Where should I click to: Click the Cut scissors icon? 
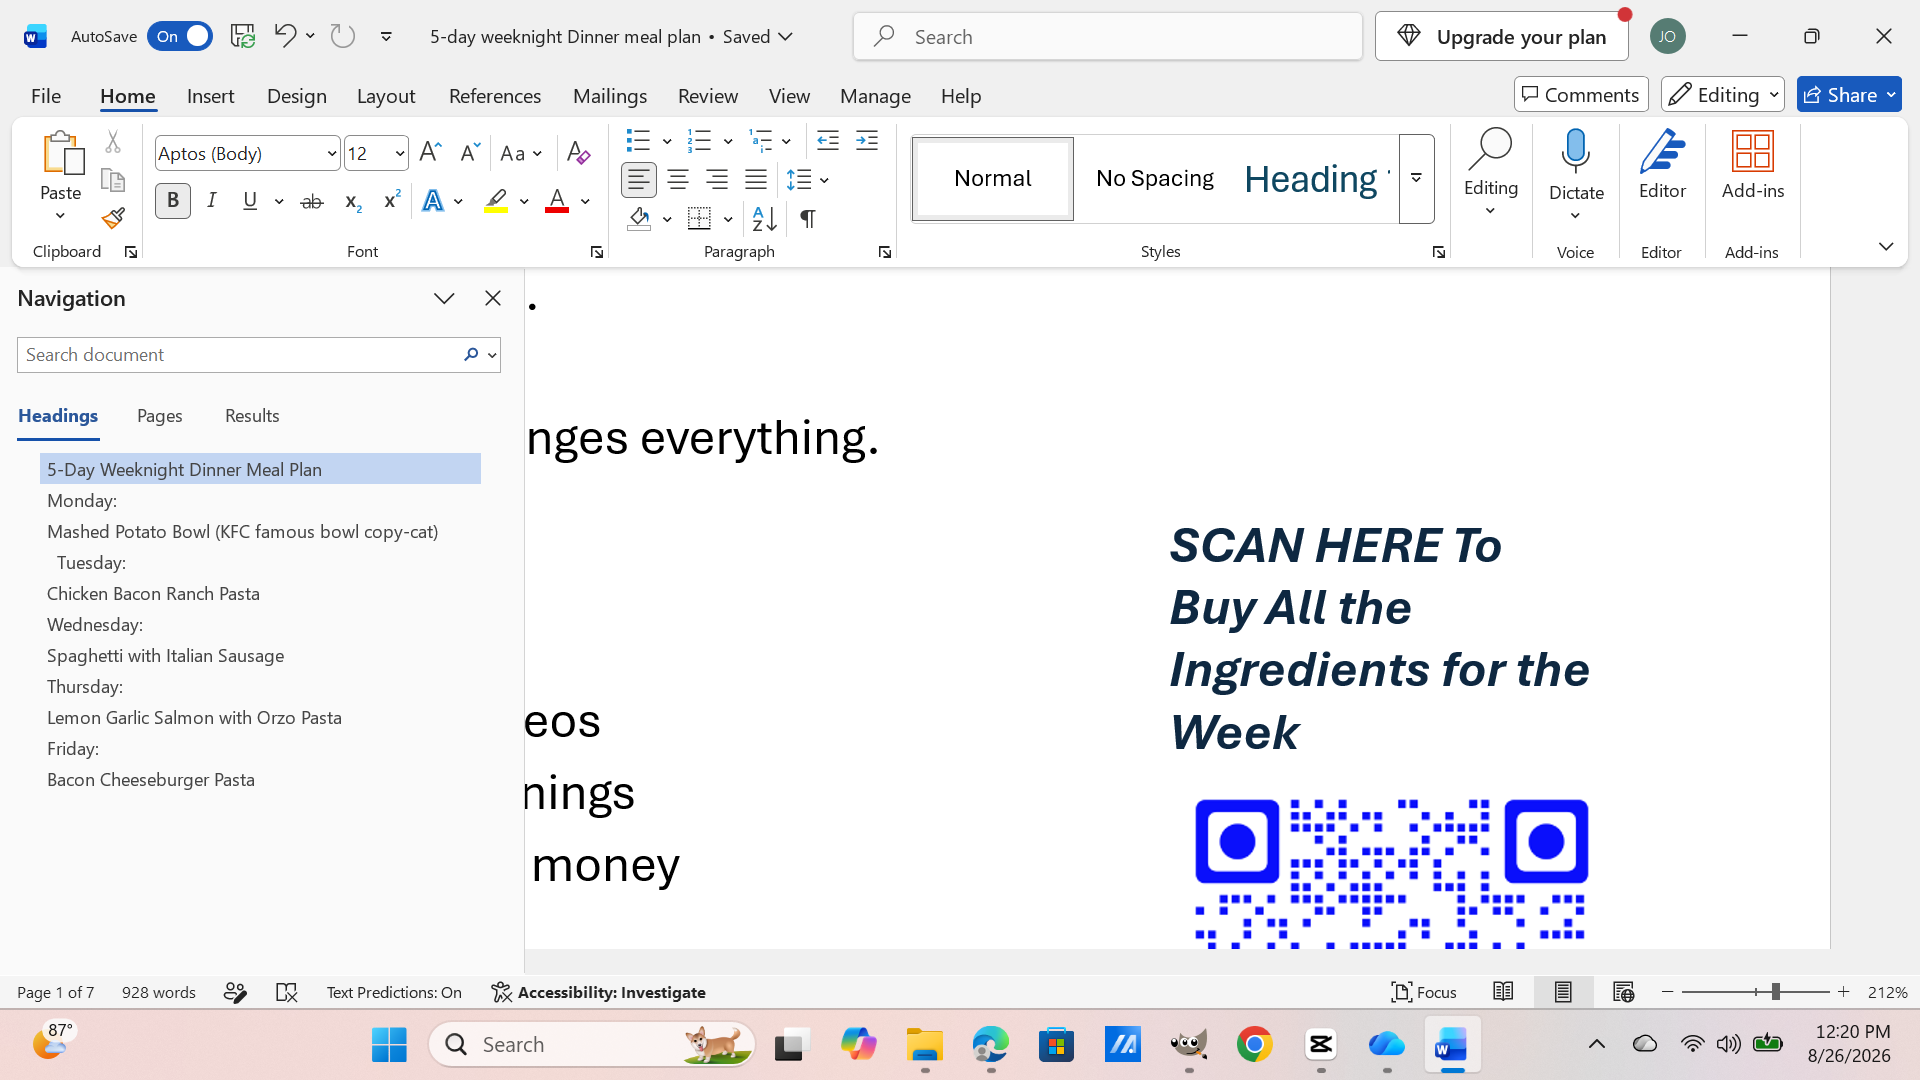[113, 142]
